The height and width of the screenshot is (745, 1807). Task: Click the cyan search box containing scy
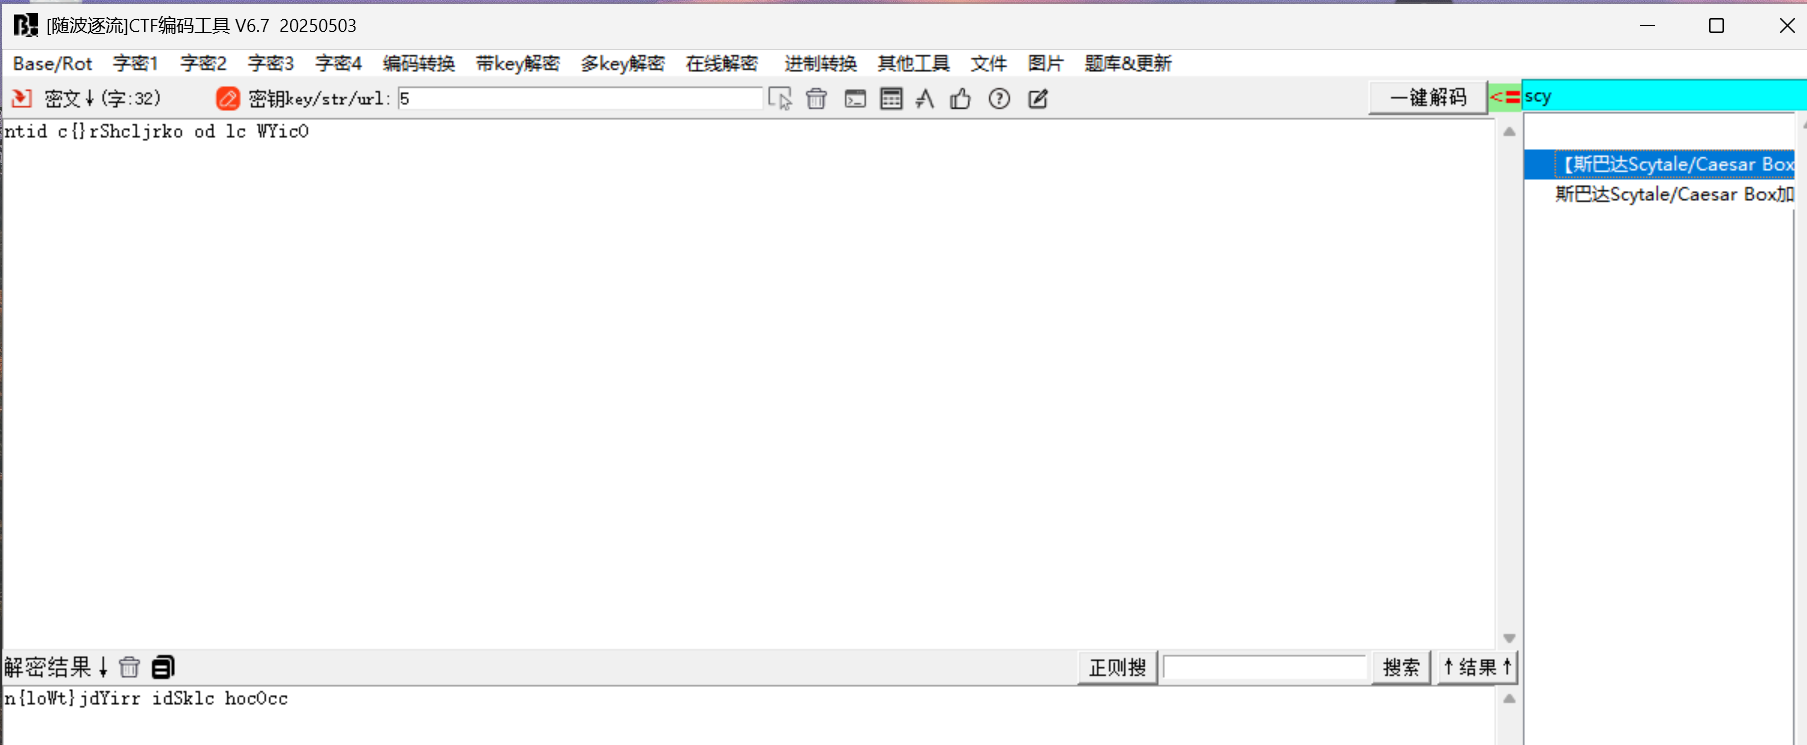coord(1660,96)
